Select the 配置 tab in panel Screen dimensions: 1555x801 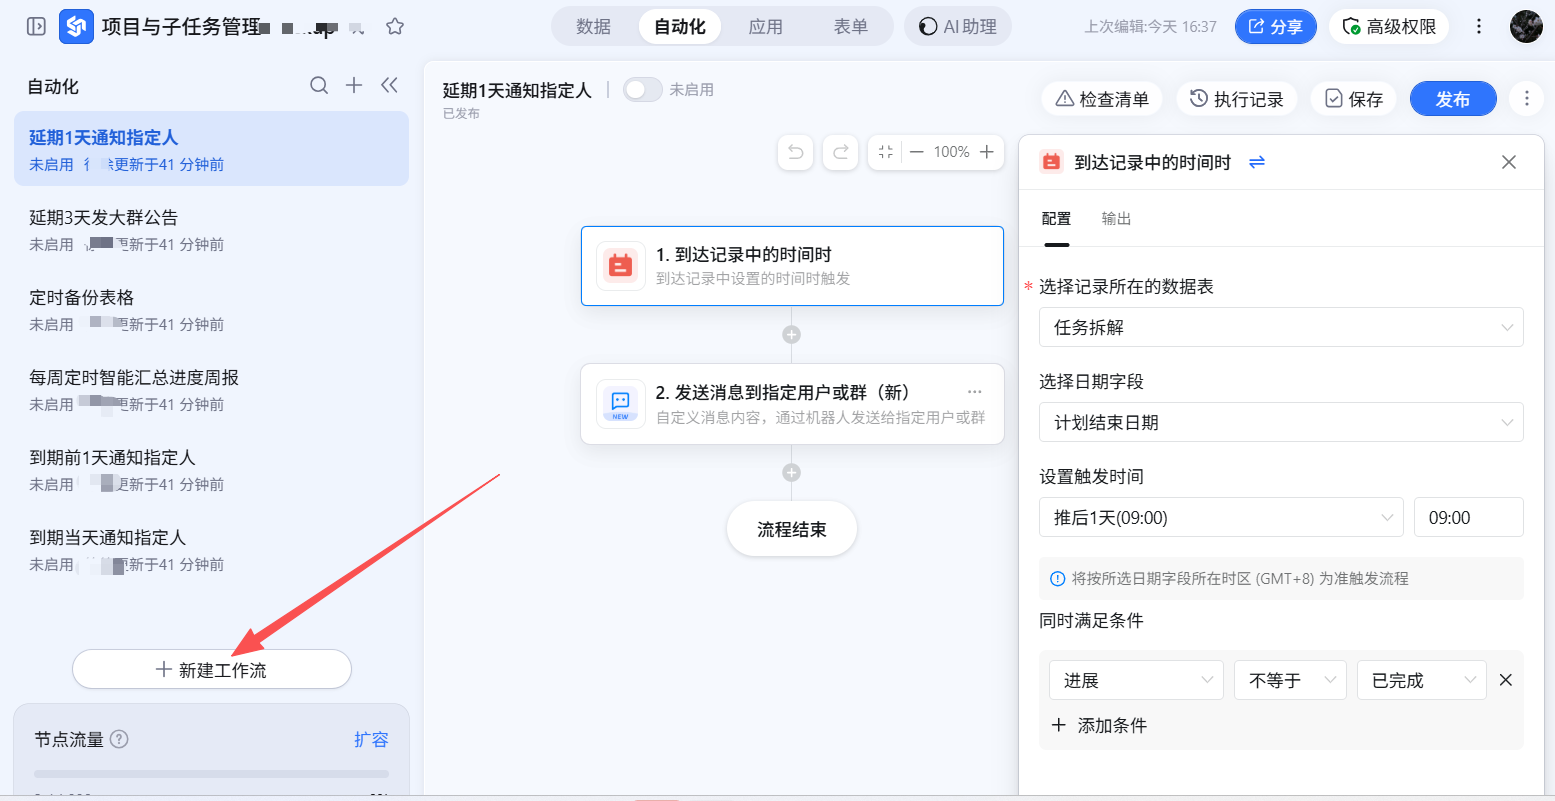coord(1056,219)
